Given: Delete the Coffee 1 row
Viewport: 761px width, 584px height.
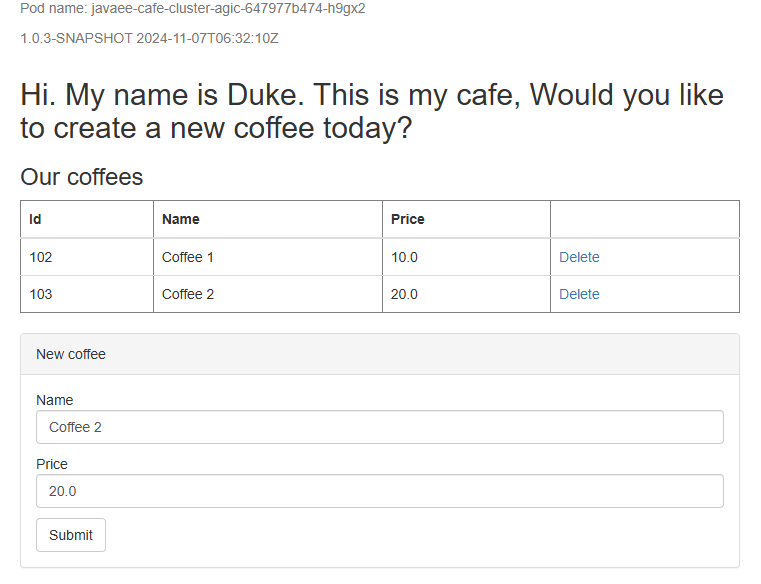Looking at the screenshot, I should coord(579,257).
